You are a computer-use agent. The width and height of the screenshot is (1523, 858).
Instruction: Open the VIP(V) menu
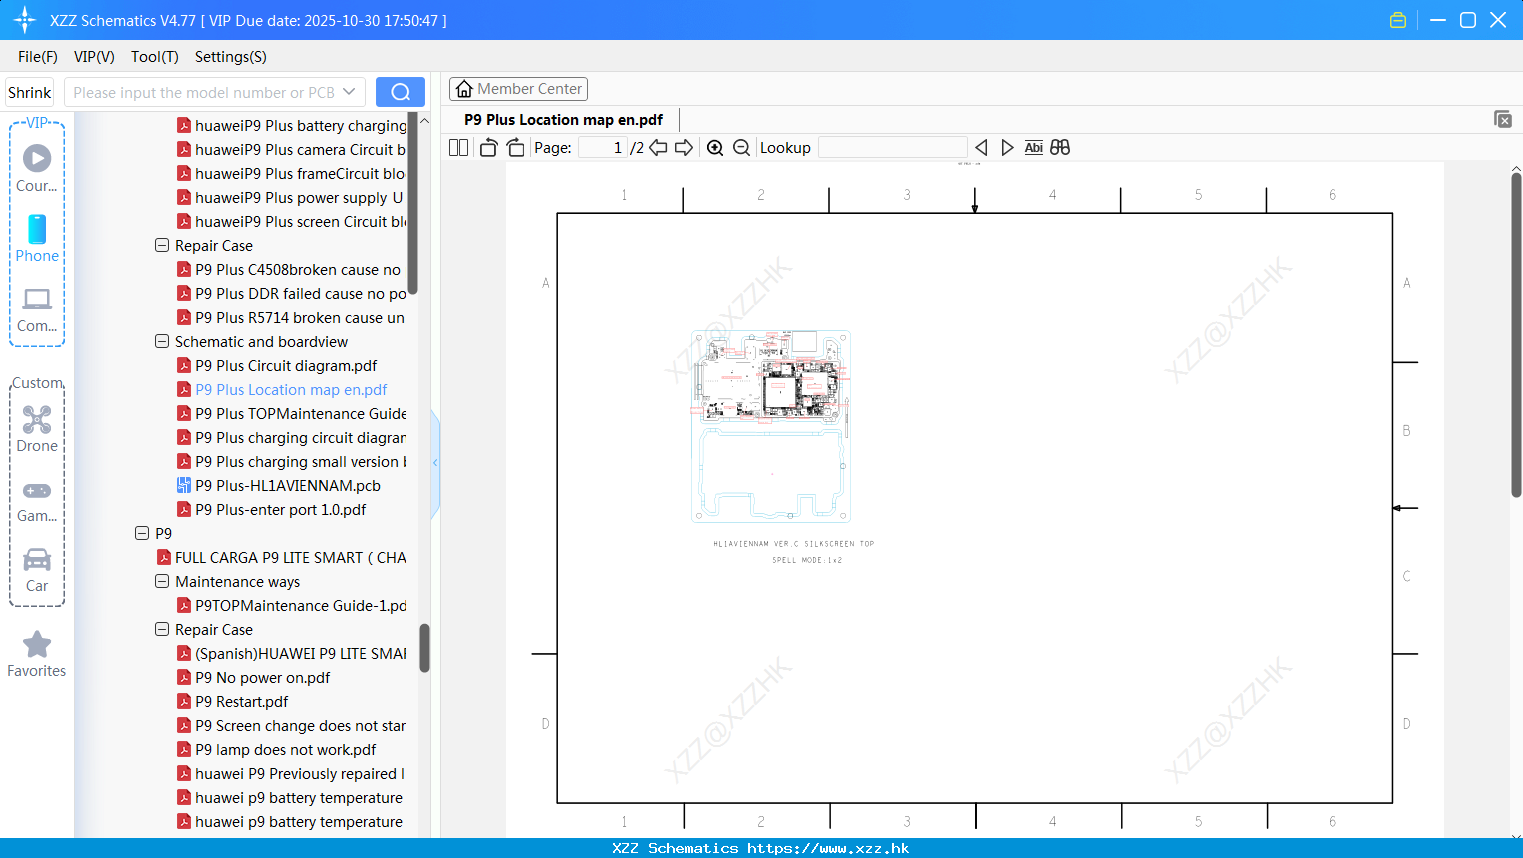(x=94, y=57)
